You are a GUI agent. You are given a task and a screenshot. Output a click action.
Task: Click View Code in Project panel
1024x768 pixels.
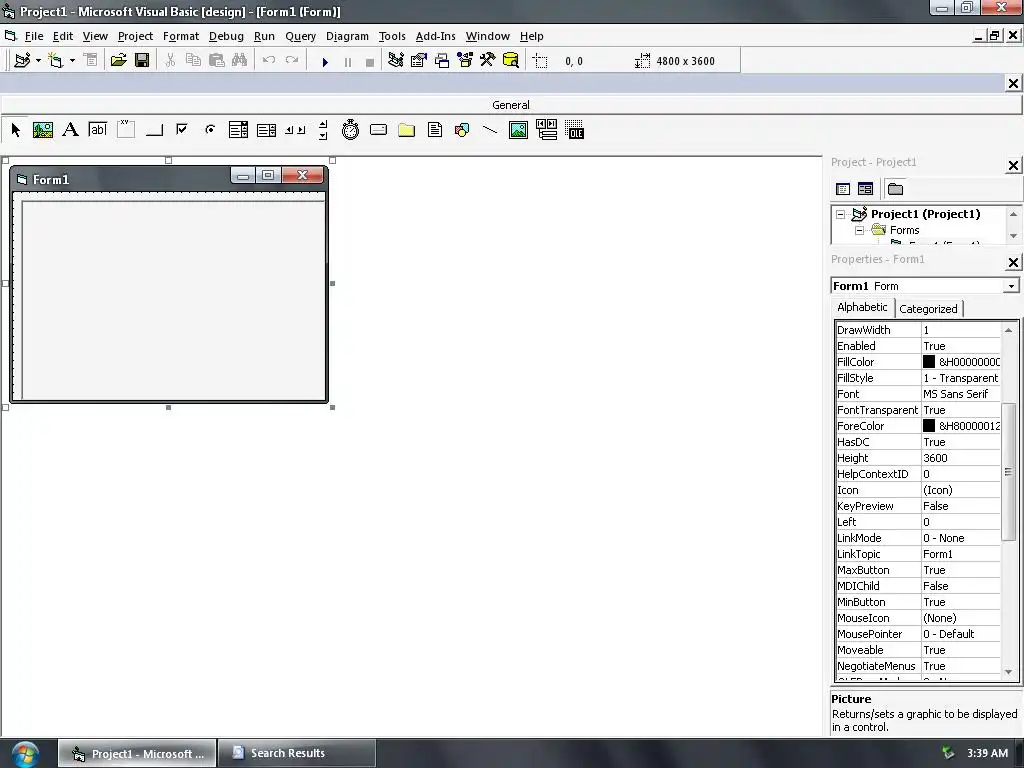coord(843,189)
